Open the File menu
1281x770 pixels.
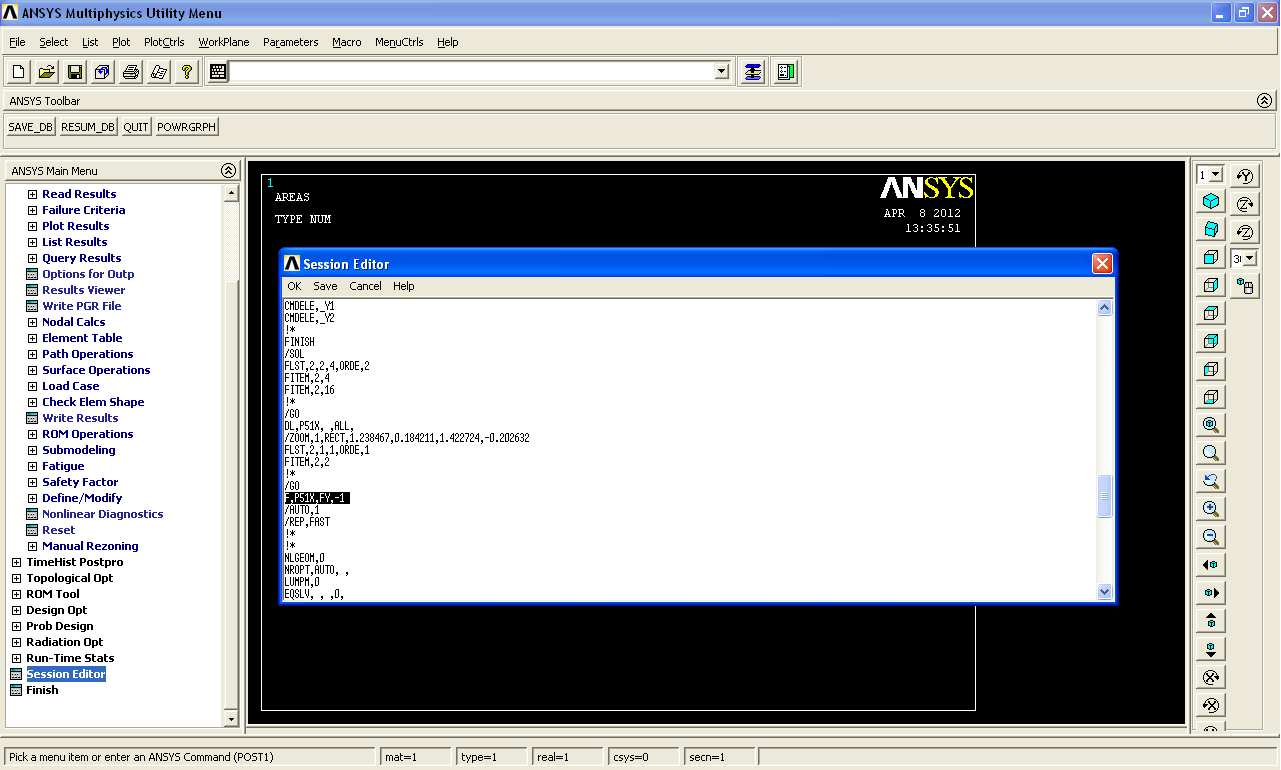click(x=17, y=42)
